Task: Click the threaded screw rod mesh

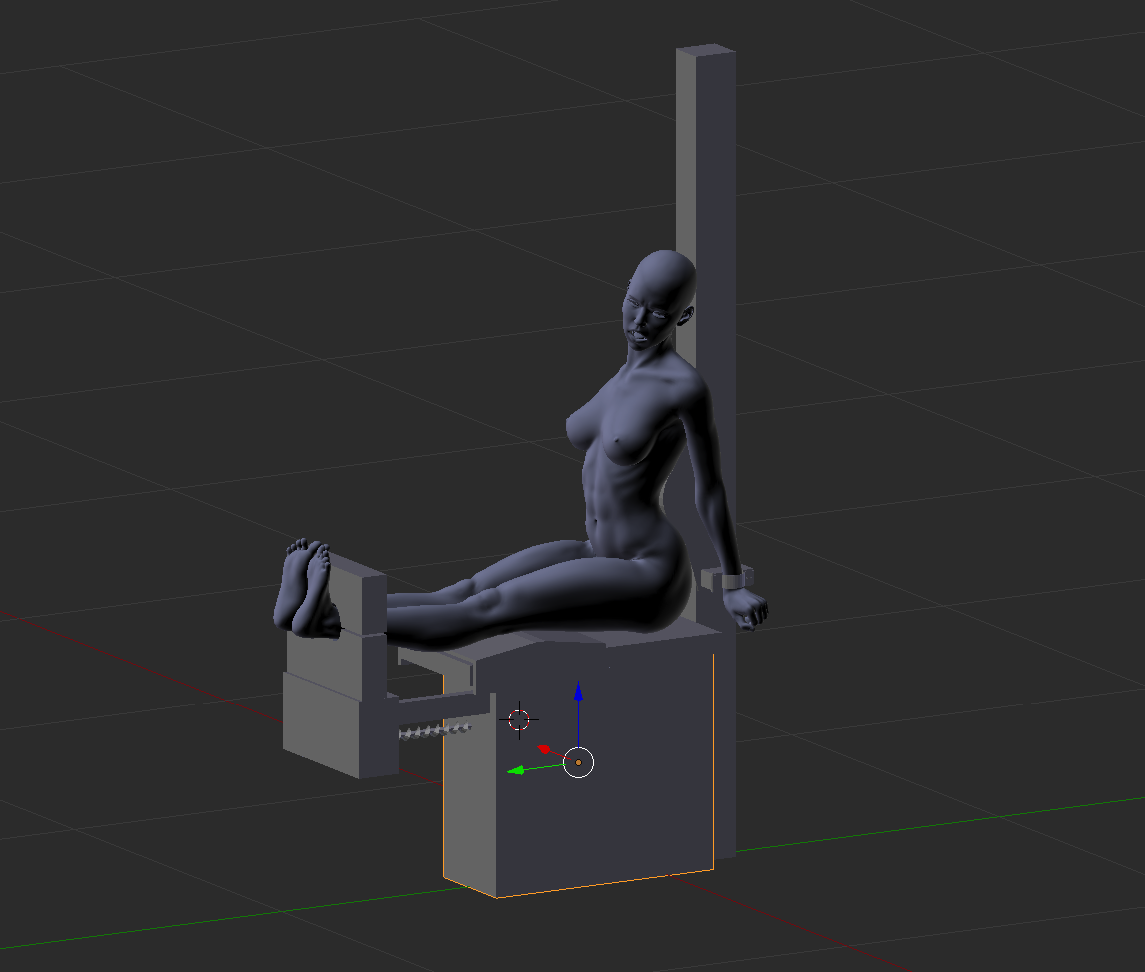Action: pos(435,731)
